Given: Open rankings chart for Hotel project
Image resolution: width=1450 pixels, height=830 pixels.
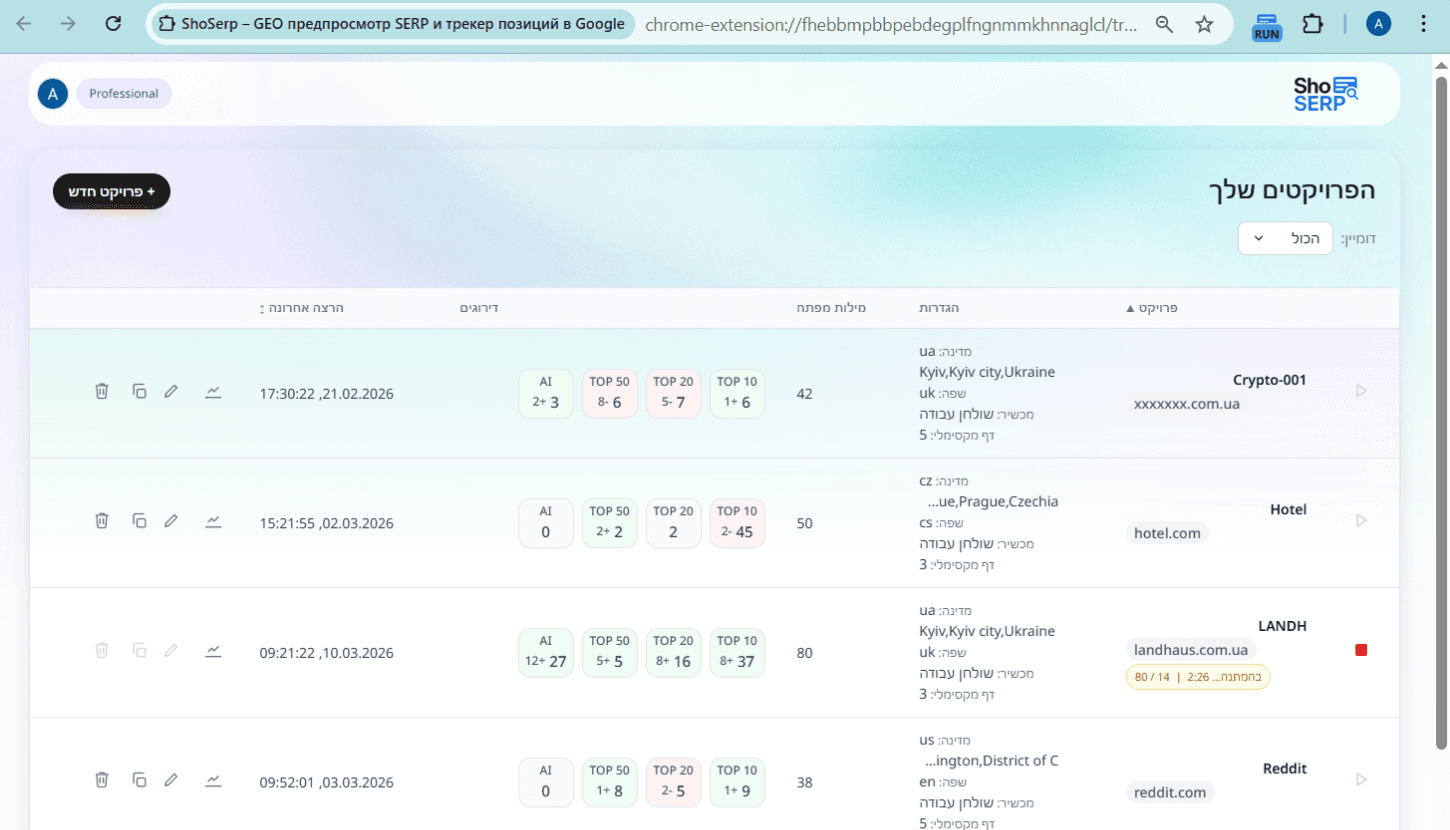Looking at the screenshot, I should click(213, 521).
